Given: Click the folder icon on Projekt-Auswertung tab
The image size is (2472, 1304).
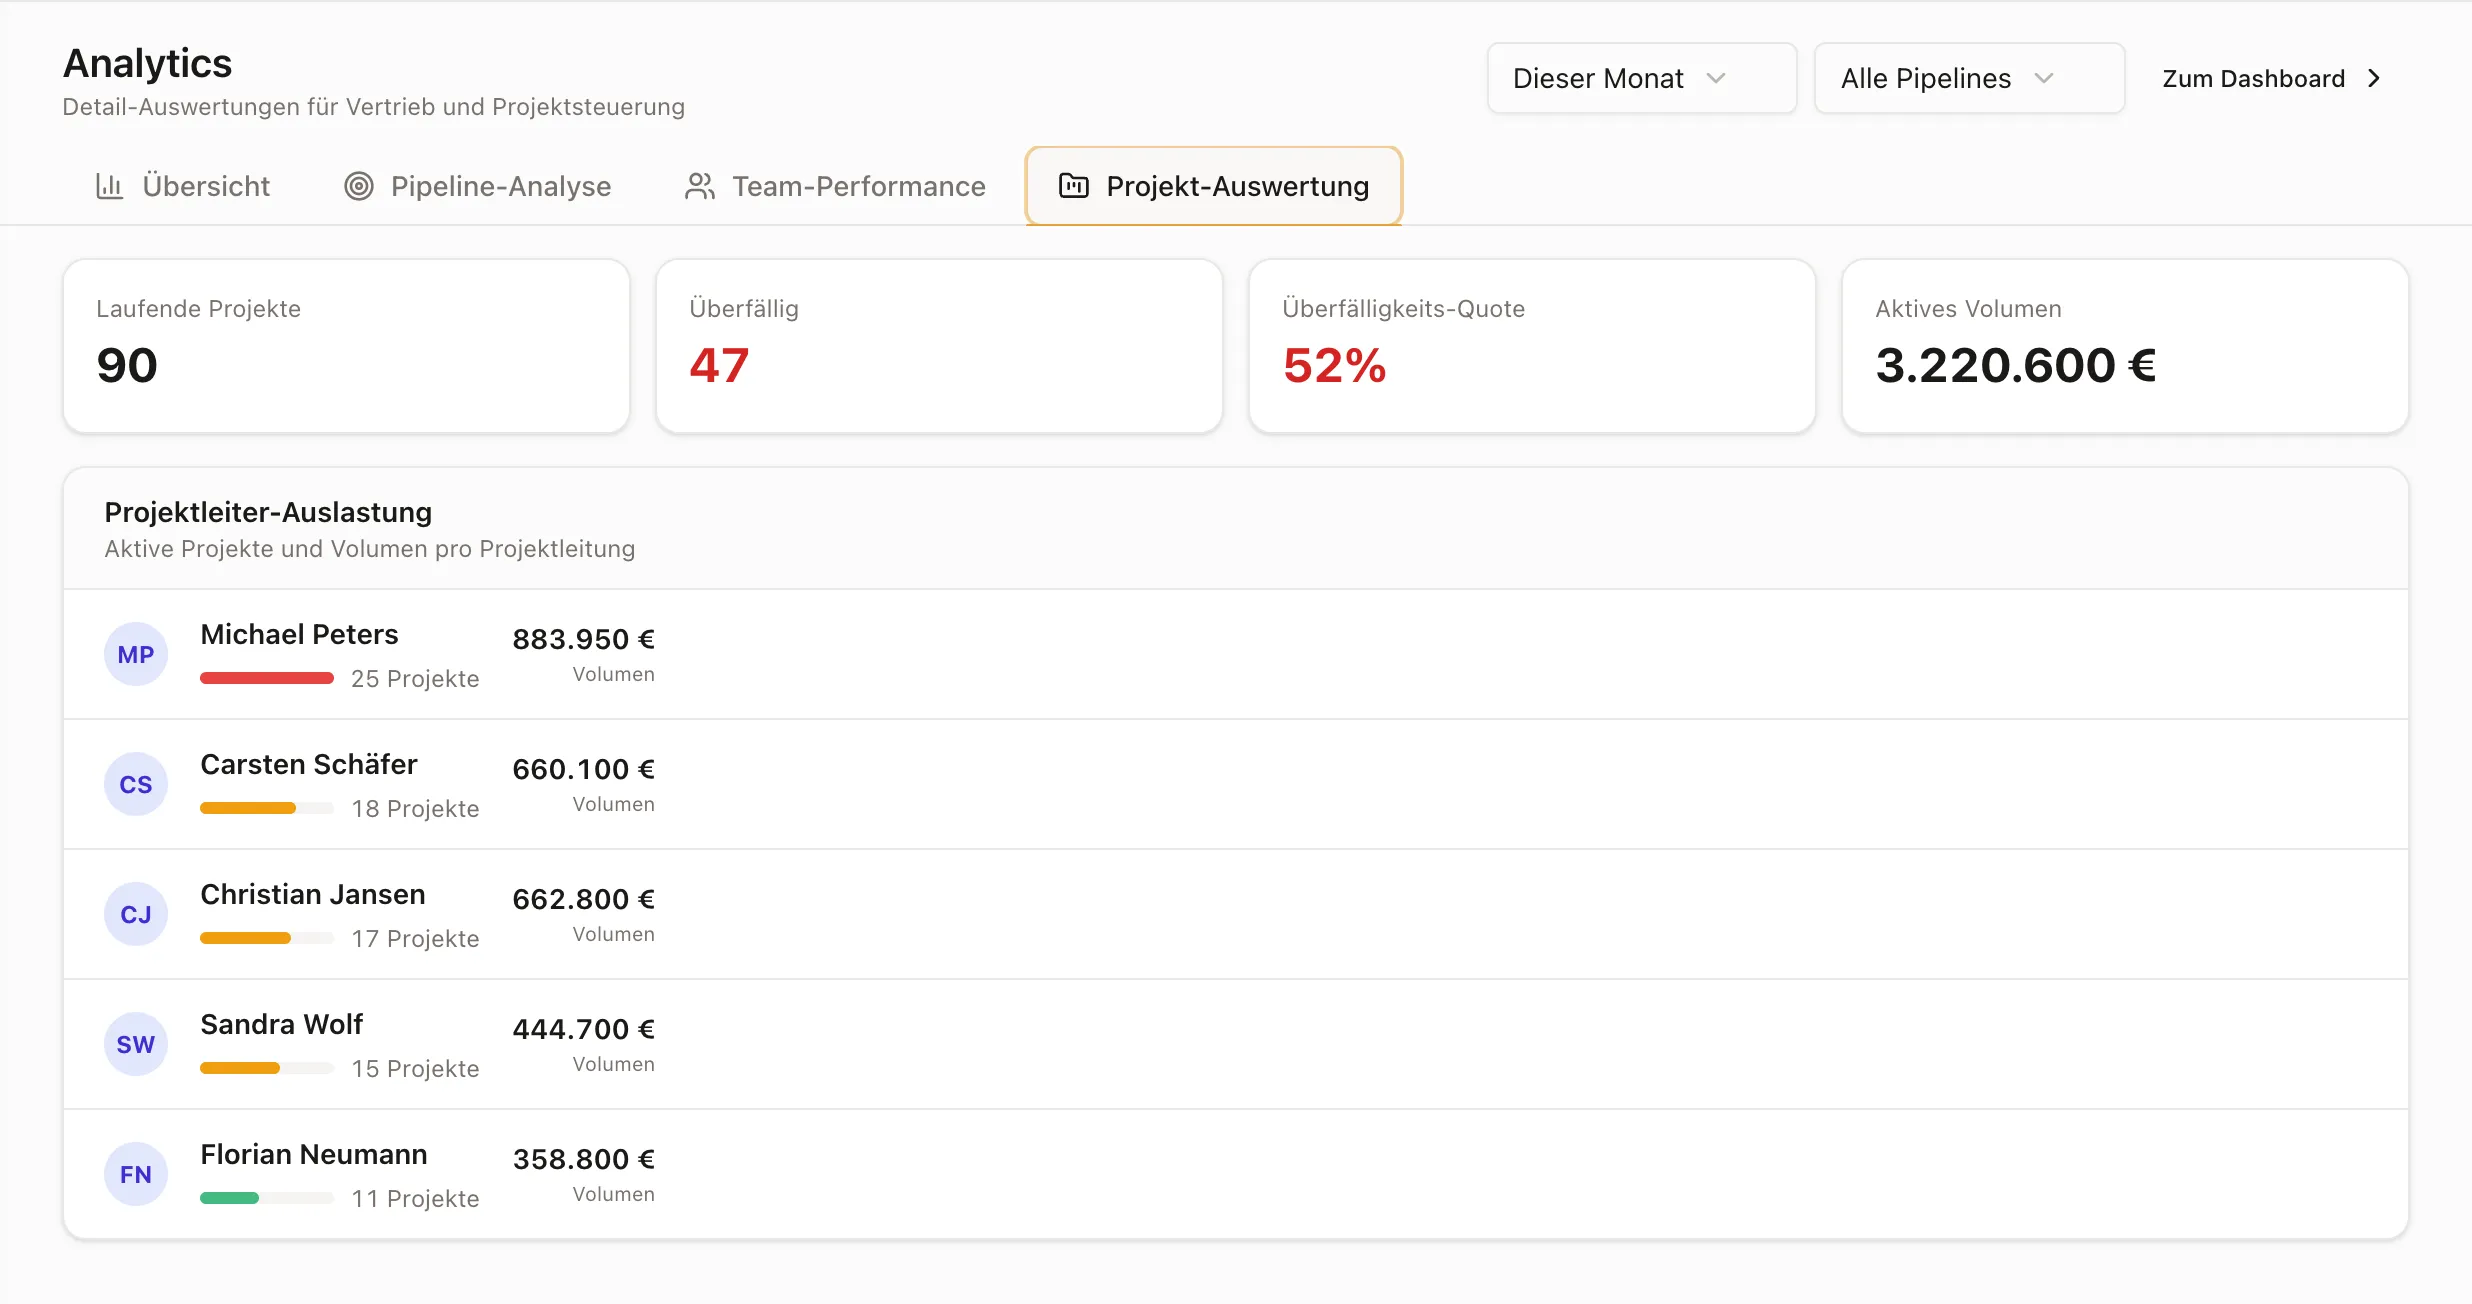Looking at the screenshot, I should click(1074, 186).
